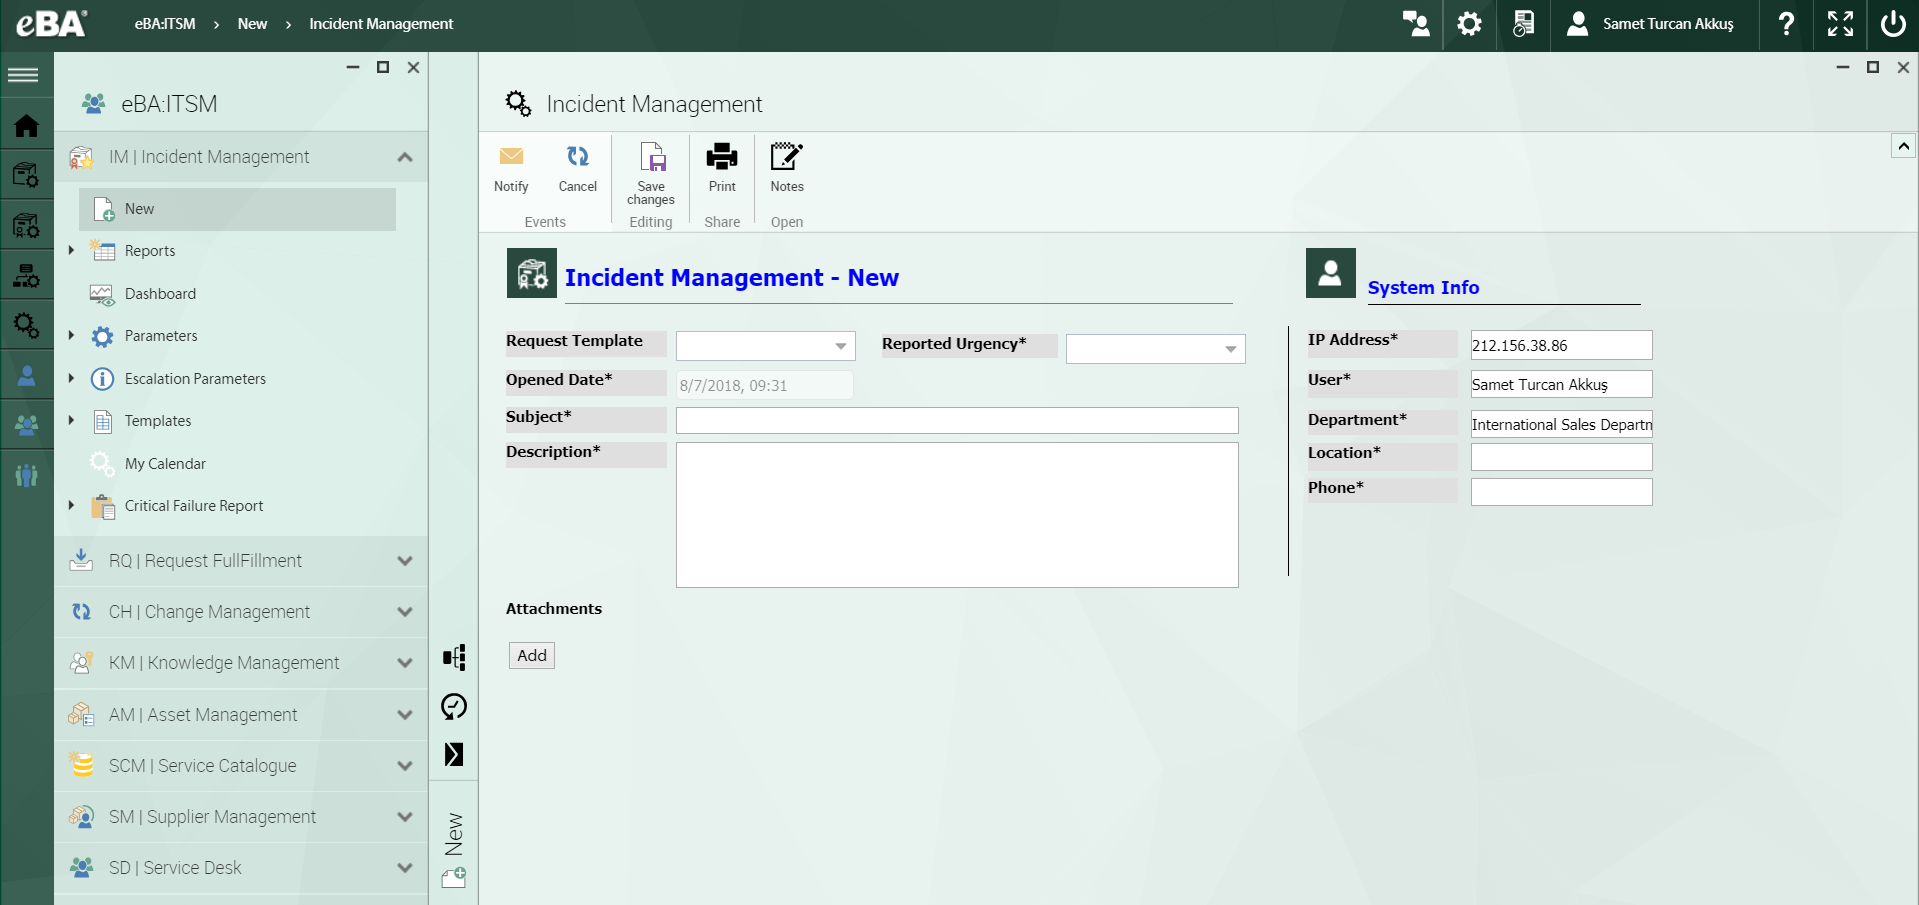Screen dimensions: 1919x905
Task: Expand the Reports tree node arrow
Action: [71, 250]
